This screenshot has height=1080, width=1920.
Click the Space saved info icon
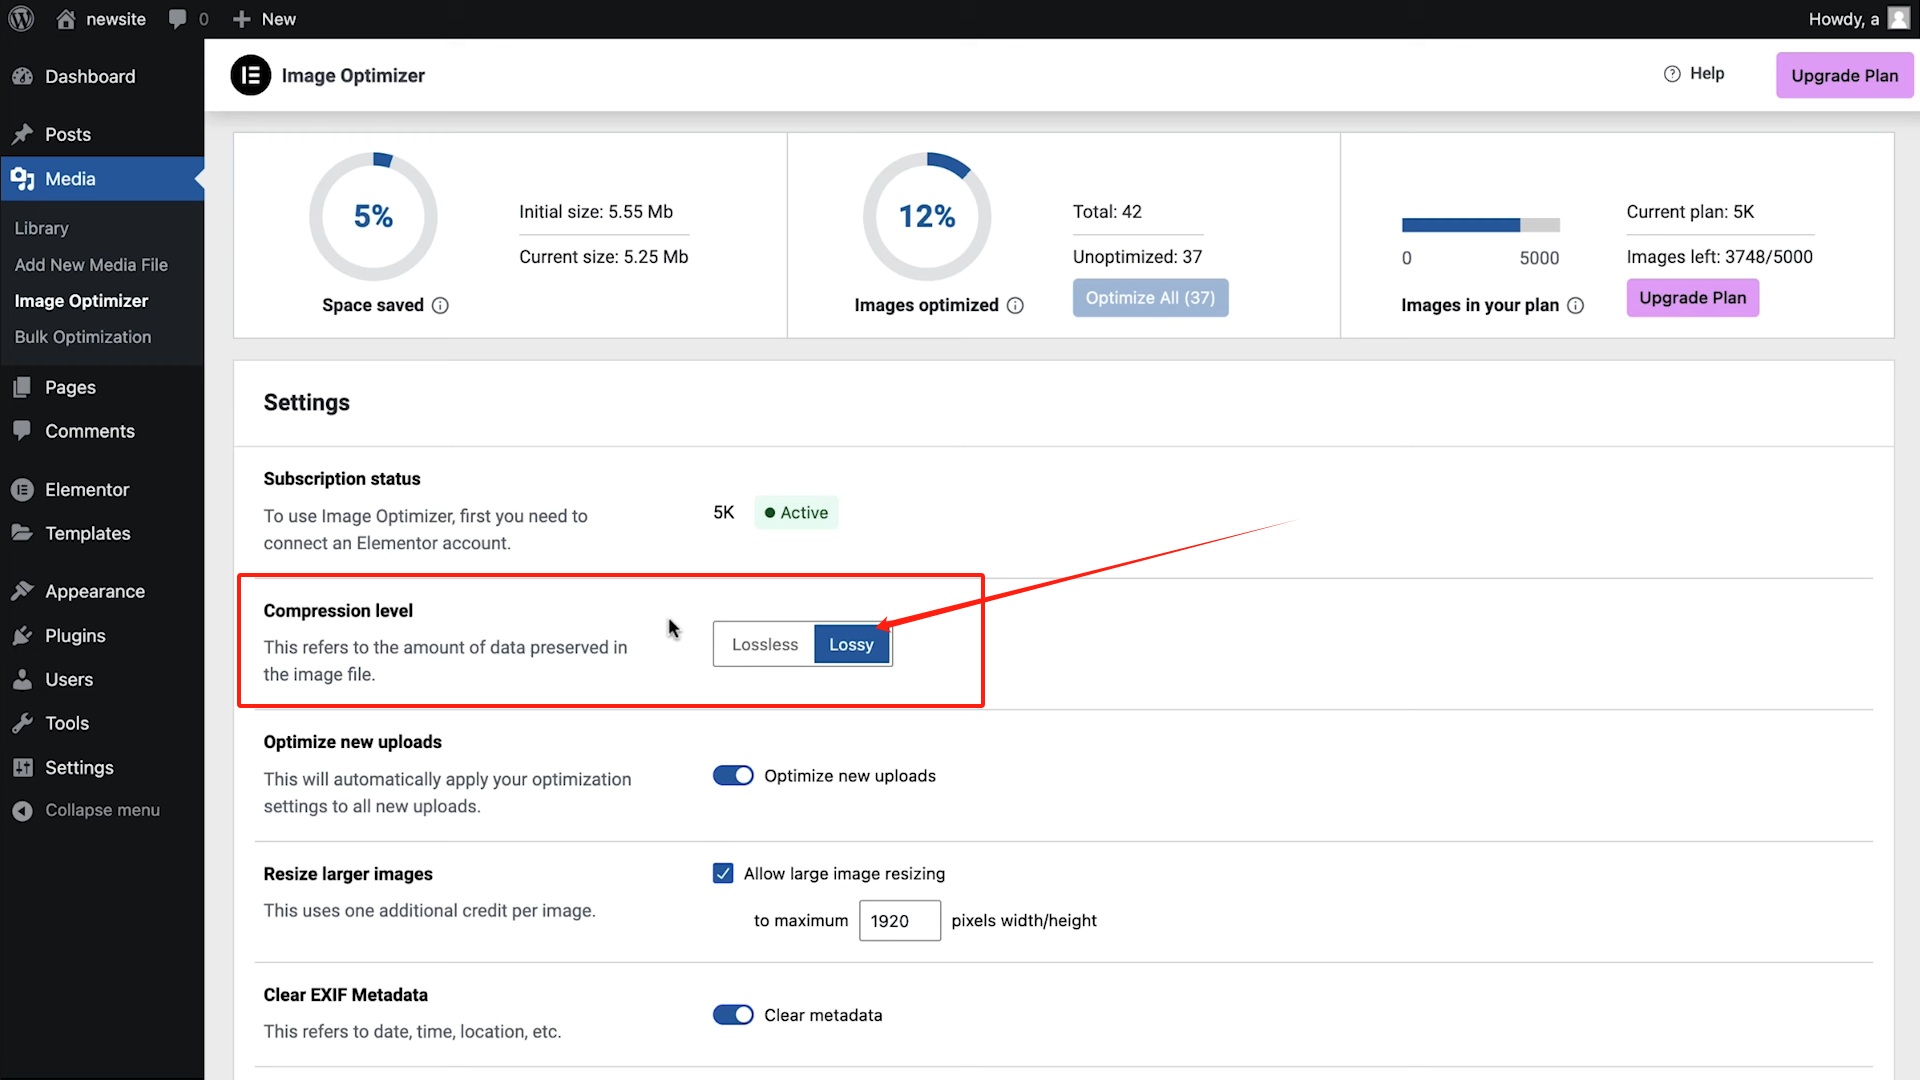click(441, 305)
